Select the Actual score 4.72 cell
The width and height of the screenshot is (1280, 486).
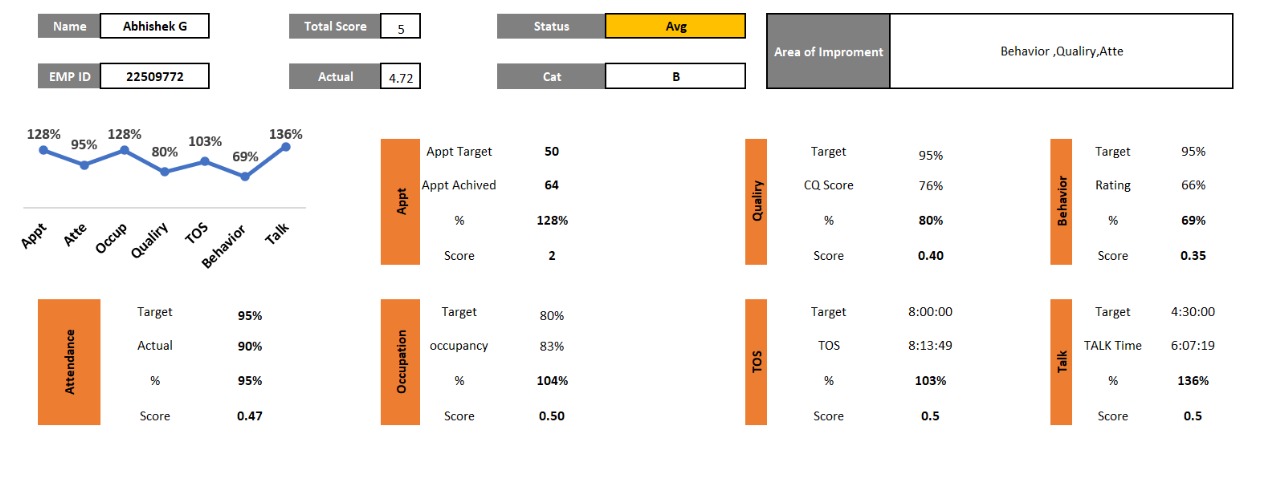[400, 77]
